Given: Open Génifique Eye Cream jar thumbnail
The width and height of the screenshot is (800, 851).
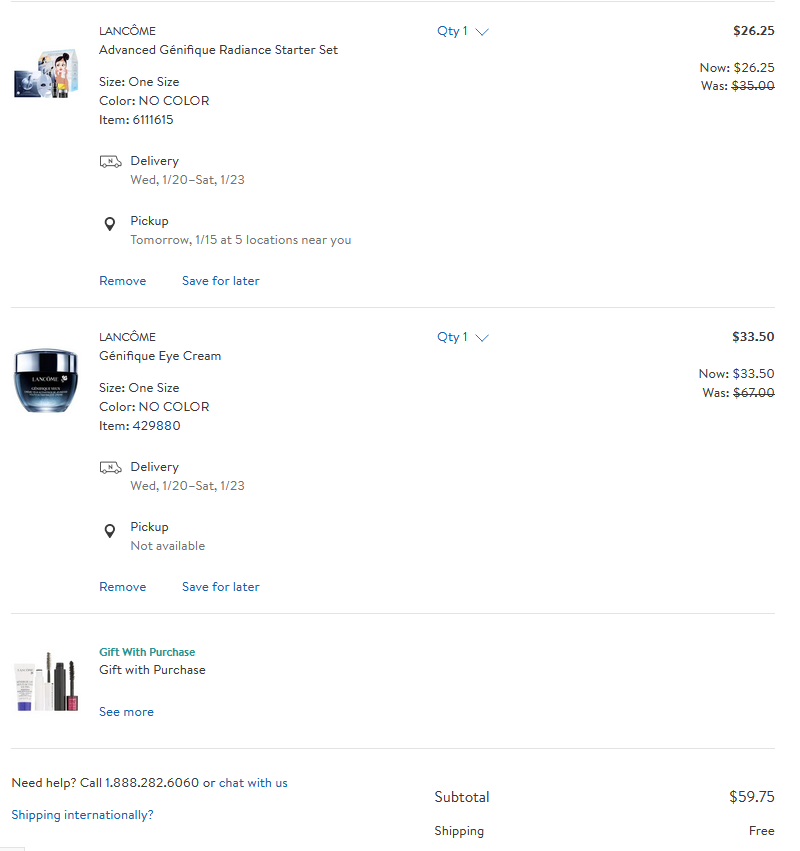Looking at the screenshot, I should (46, 380).
